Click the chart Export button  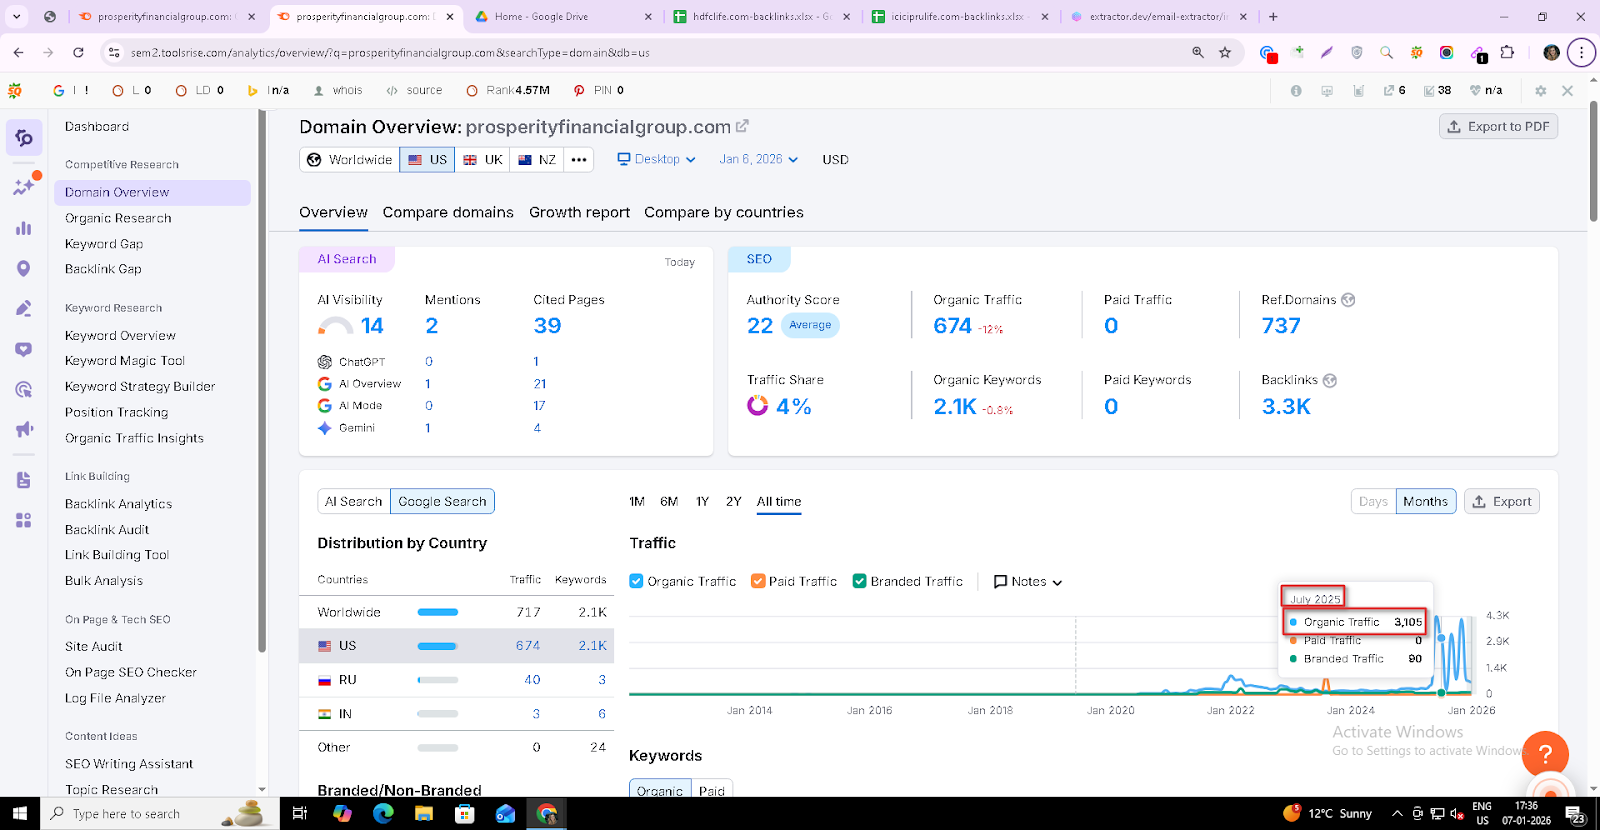1501,501
